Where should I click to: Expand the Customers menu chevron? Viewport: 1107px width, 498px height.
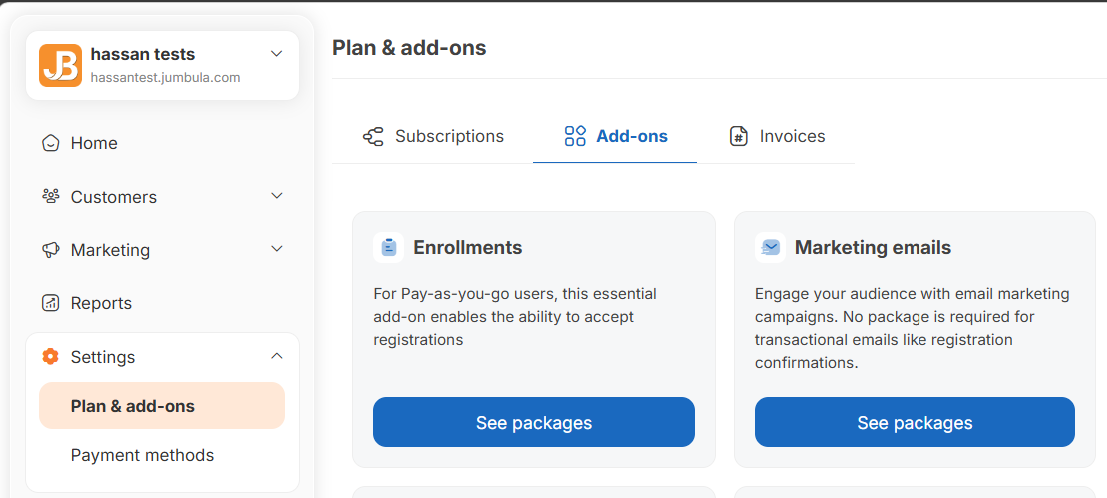pos(277,196)
